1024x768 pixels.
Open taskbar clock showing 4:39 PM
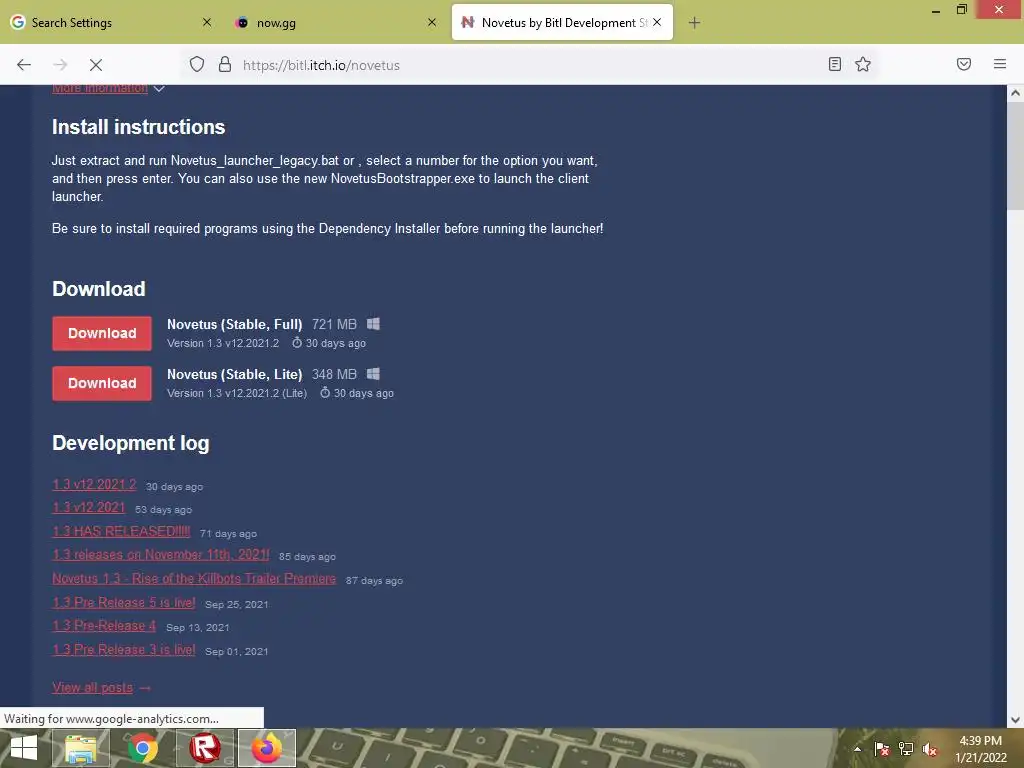click(981, 749)
